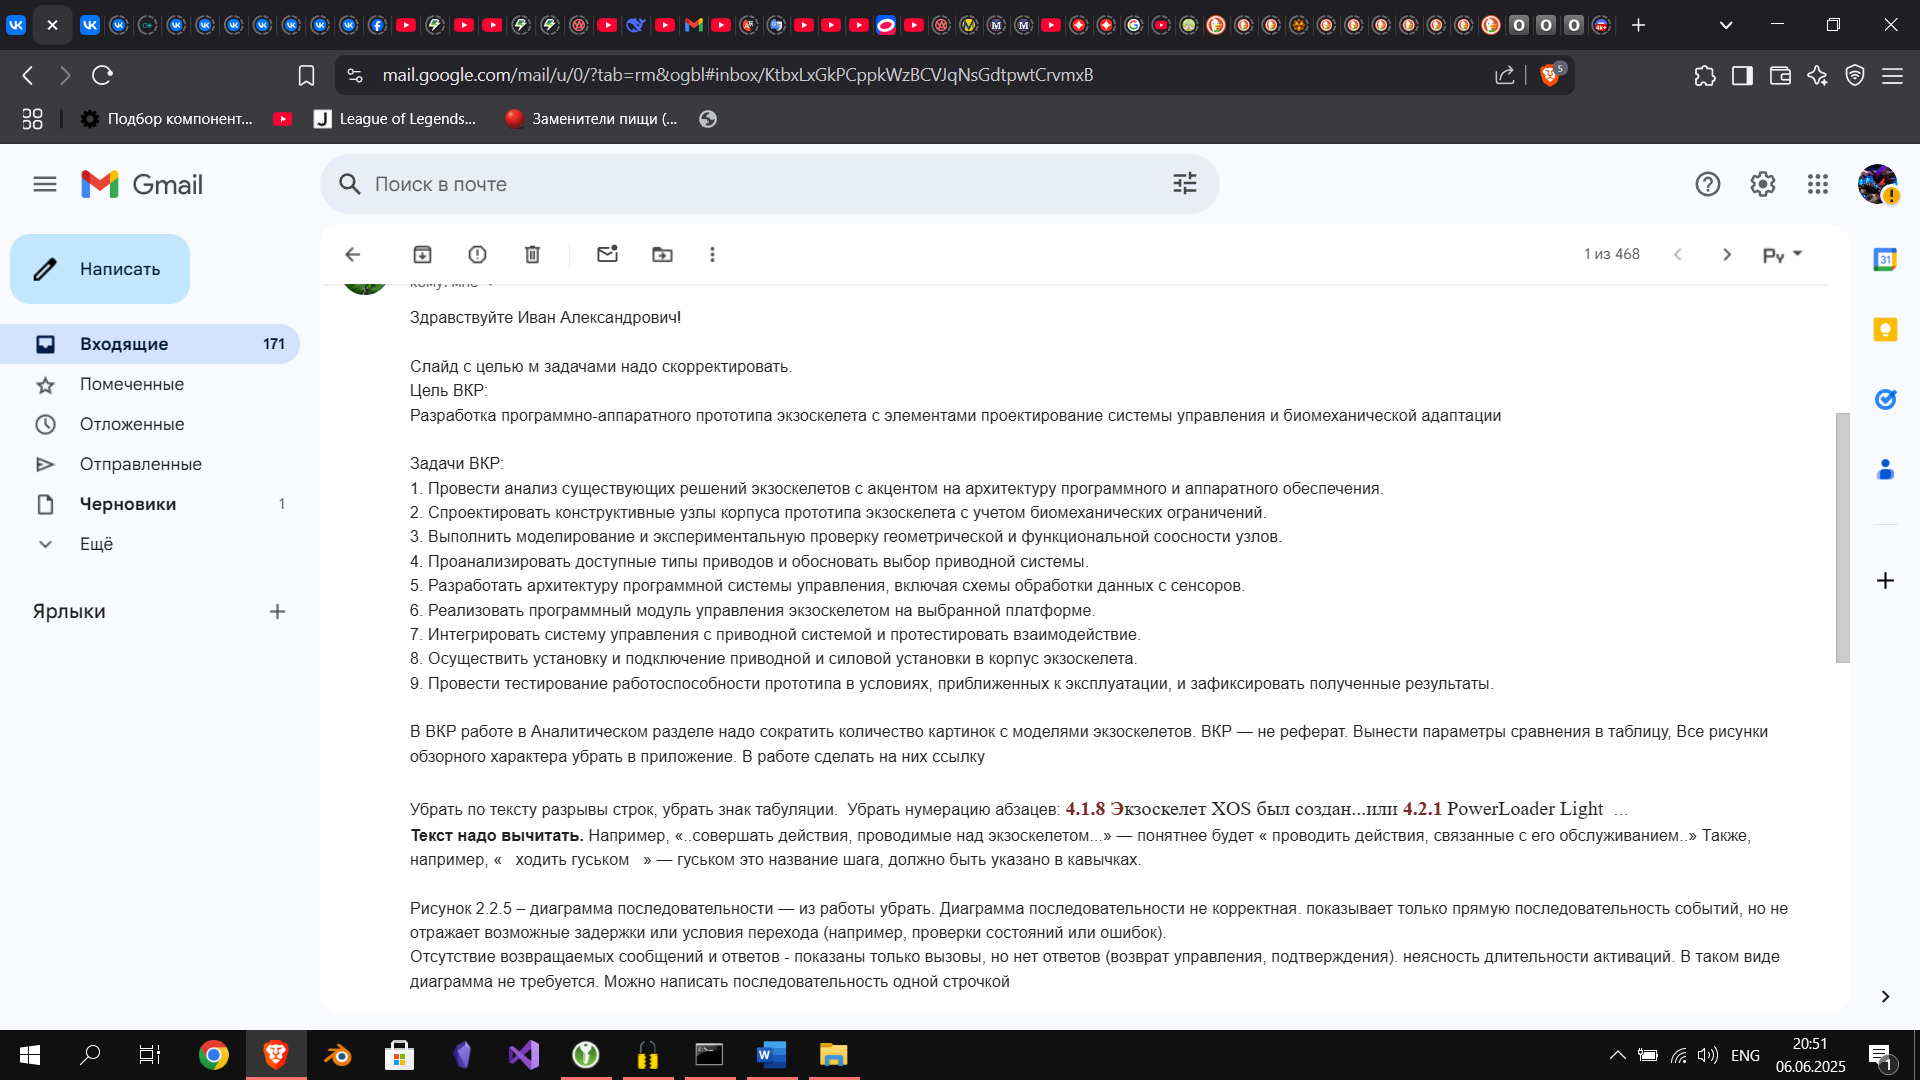Viewport: 1920px width, 1080px height.
Task: Open input language Ру dropdown
Action: [x=1782, y=254]
